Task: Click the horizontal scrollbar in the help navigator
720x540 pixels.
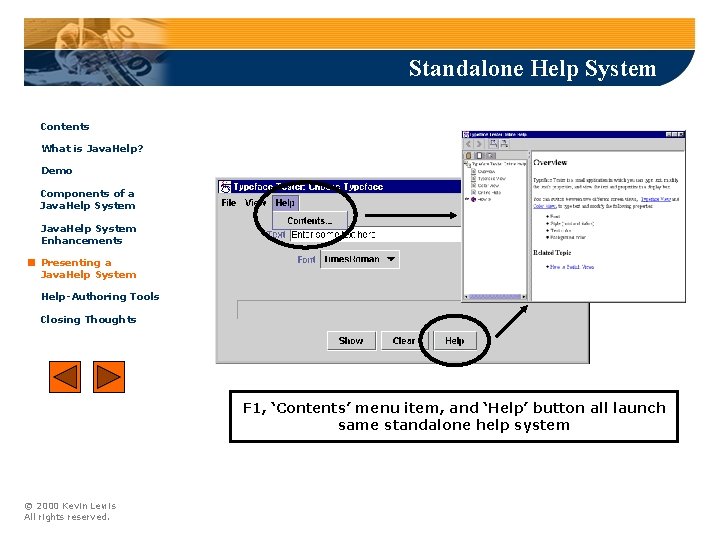Action: pyautogui.click(x=494, y=297)
